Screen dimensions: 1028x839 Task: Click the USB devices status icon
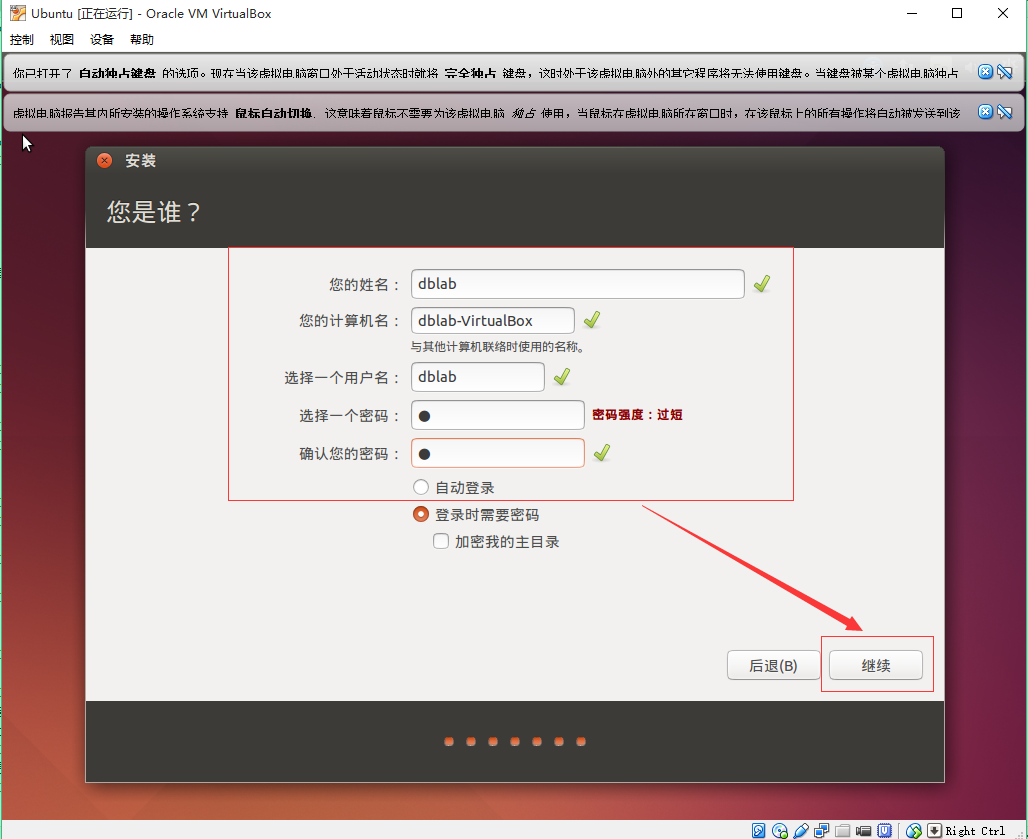tap(801, 830)
